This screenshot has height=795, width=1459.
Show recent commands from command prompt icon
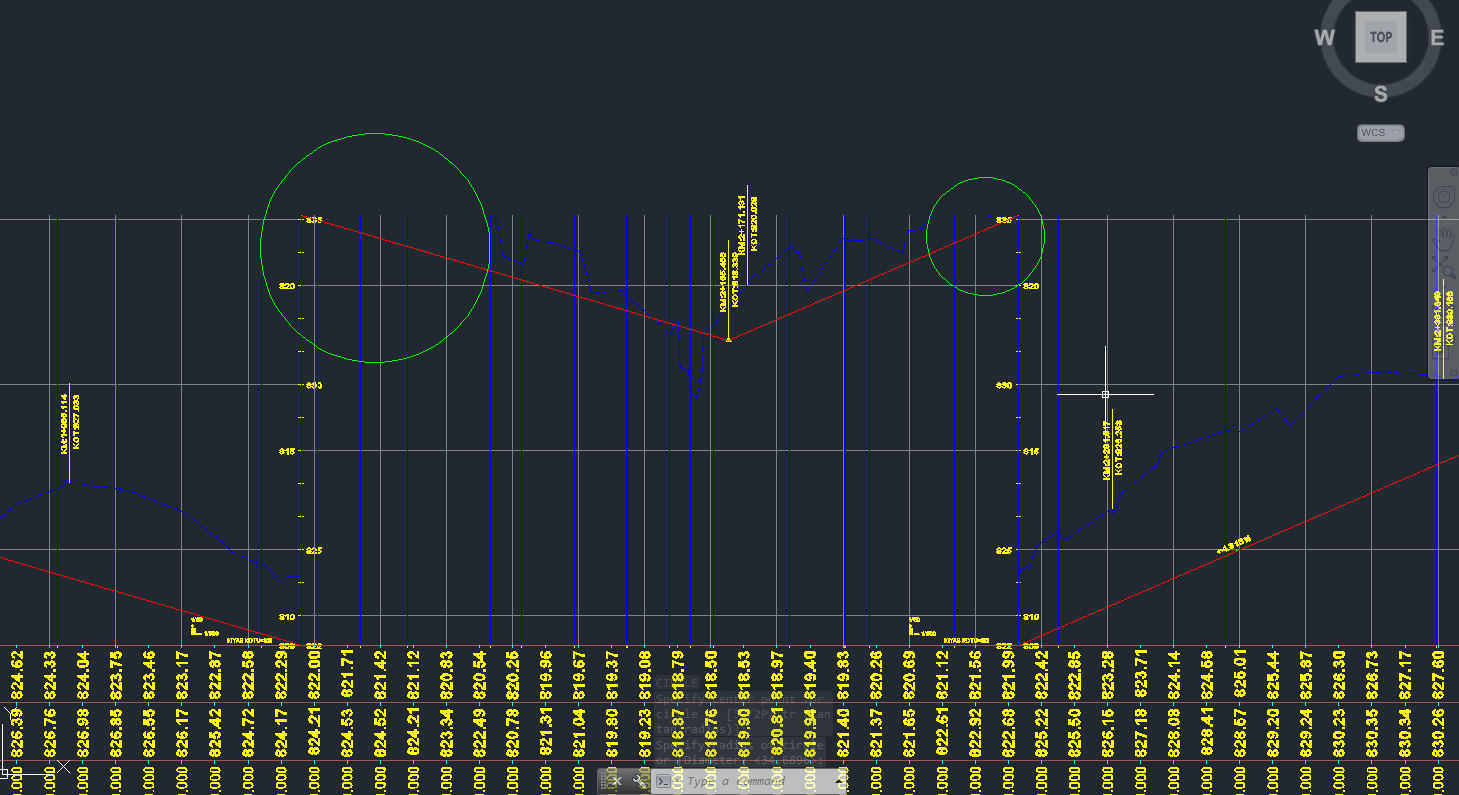(x=664, y=781)
